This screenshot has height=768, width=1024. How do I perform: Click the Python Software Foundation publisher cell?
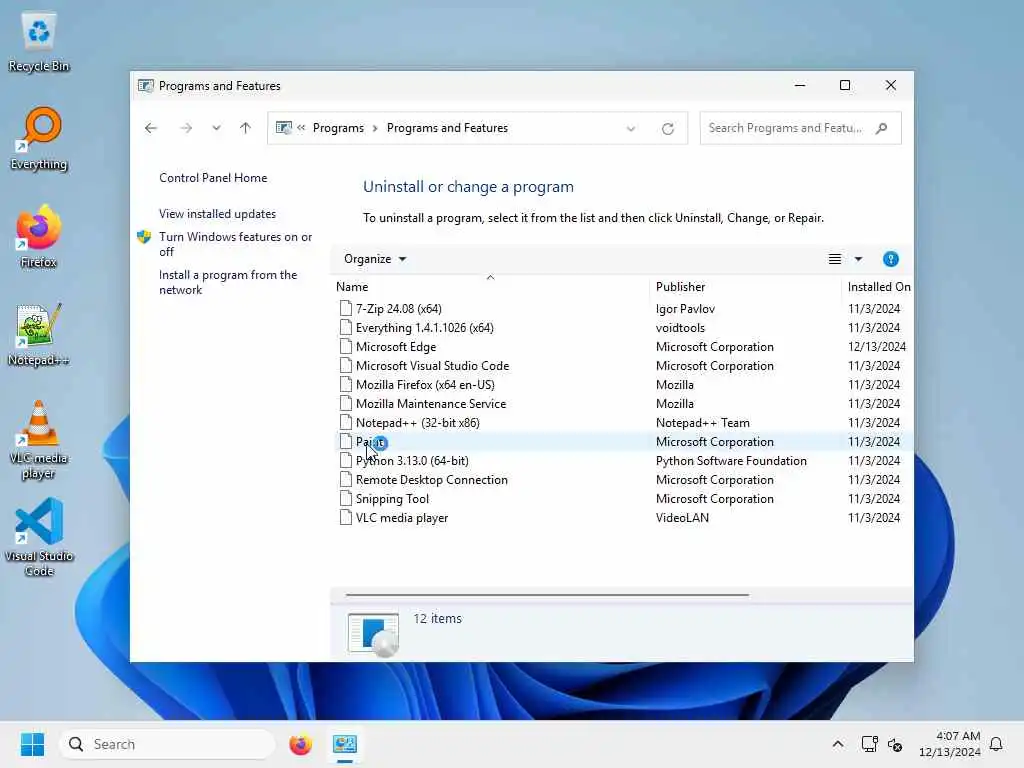731,460
